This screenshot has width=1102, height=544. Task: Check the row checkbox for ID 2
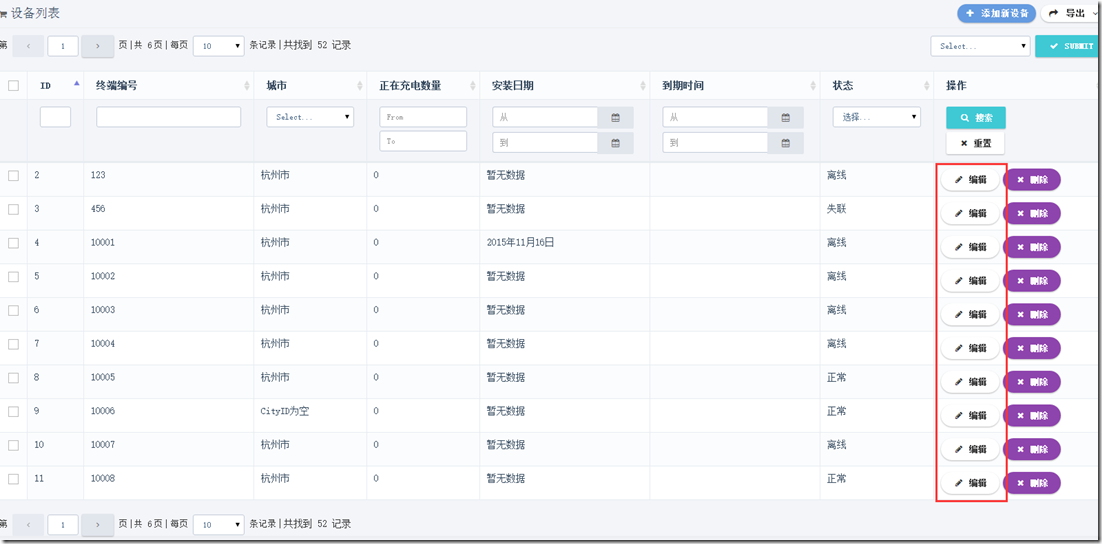click(x=13, y=176)
